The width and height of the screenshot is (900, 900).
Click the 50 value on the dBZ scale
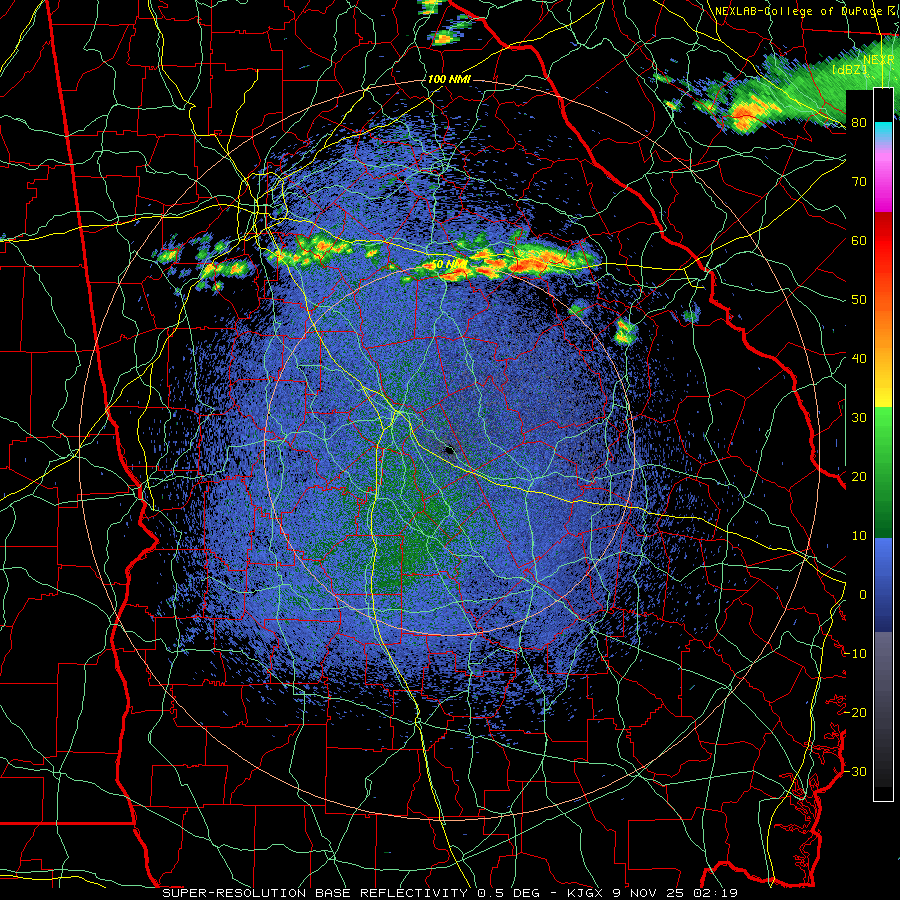pos(859,300)
